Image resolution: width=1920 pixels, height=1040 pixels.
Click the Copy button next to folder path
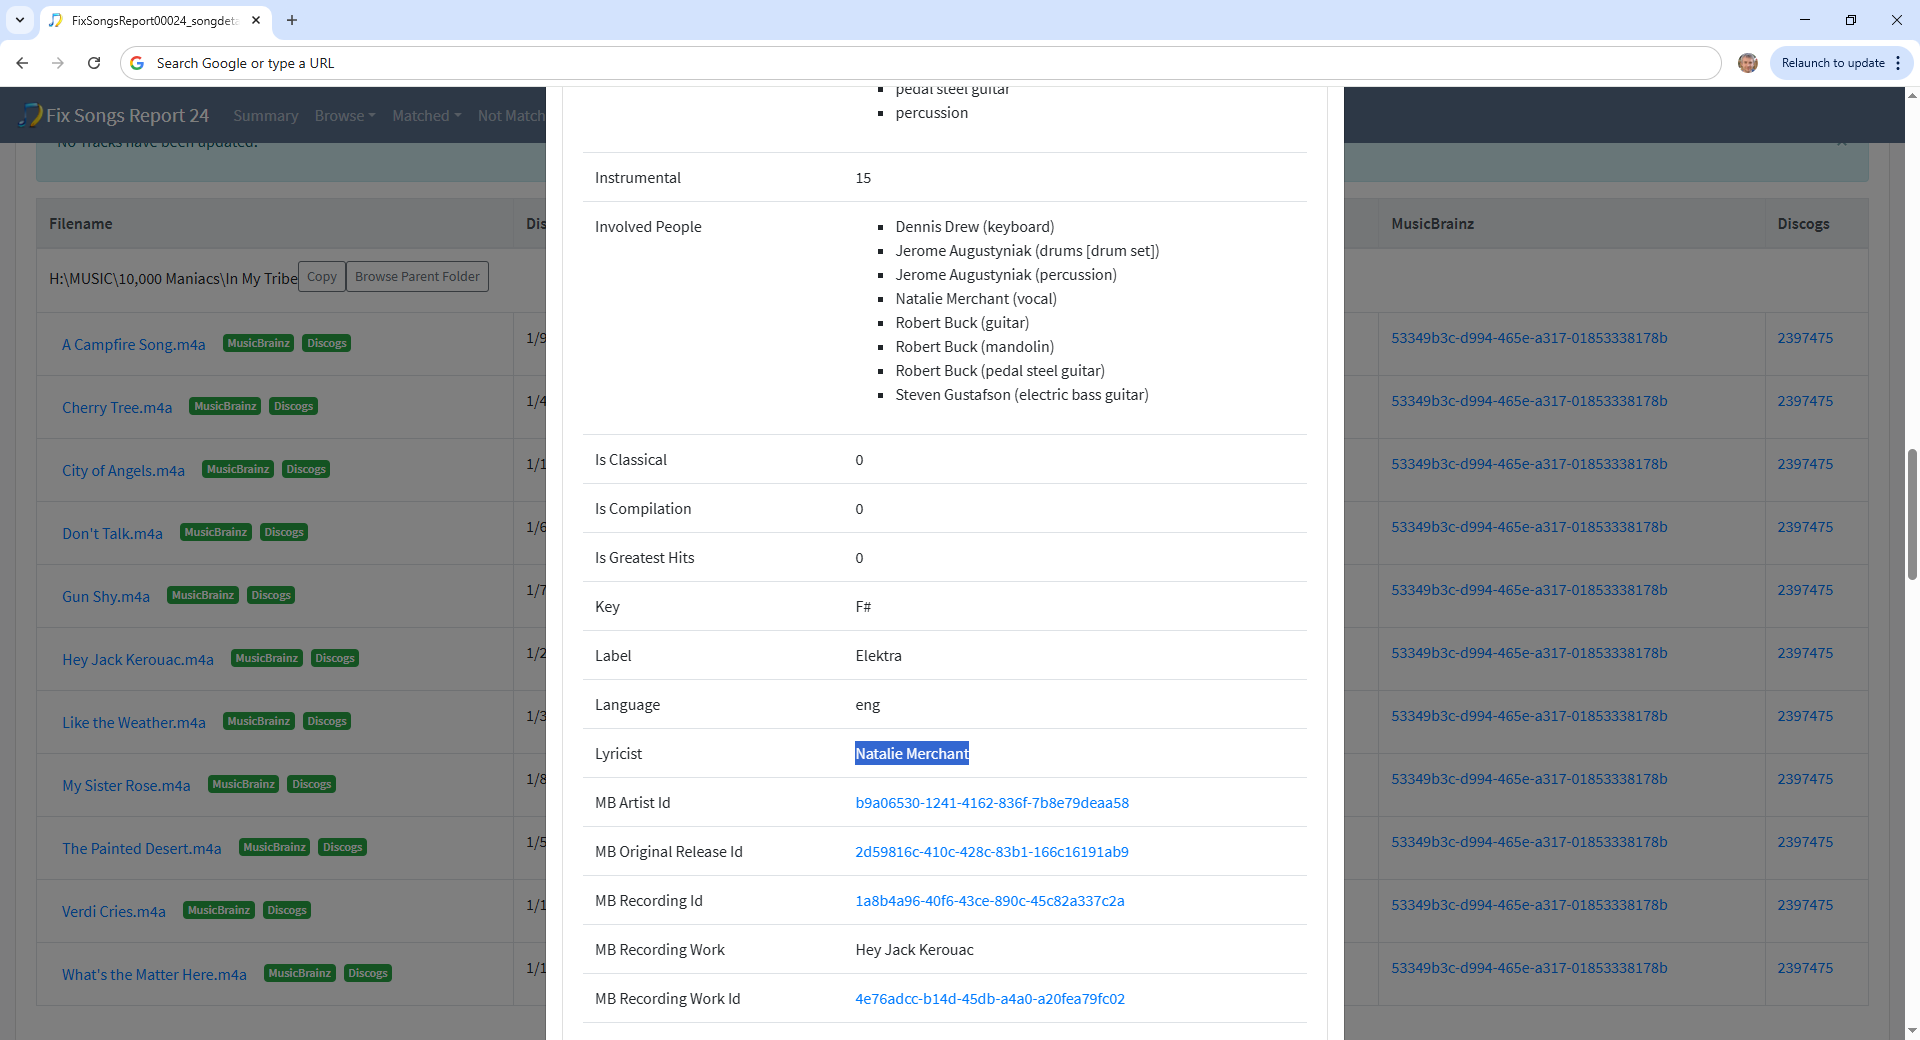(x=321, y=277)
